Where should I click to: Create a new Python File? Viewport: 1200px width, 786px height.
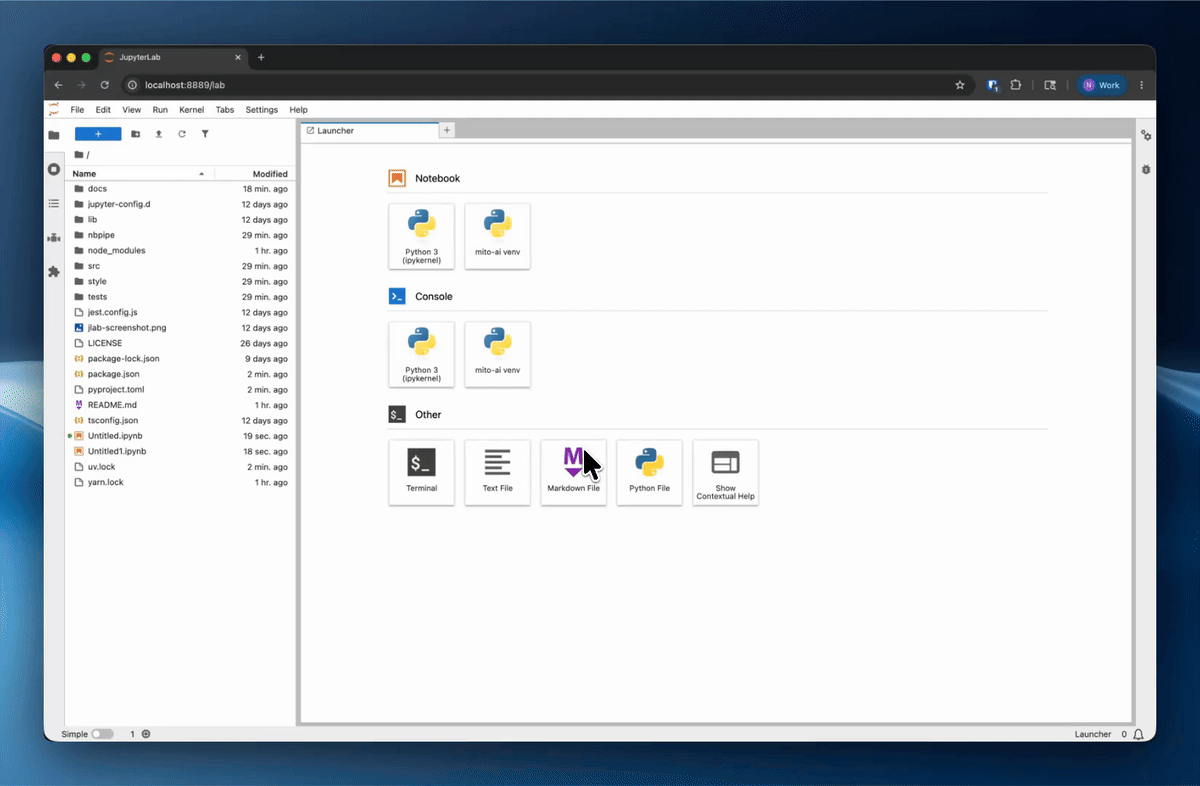(649, 472)
